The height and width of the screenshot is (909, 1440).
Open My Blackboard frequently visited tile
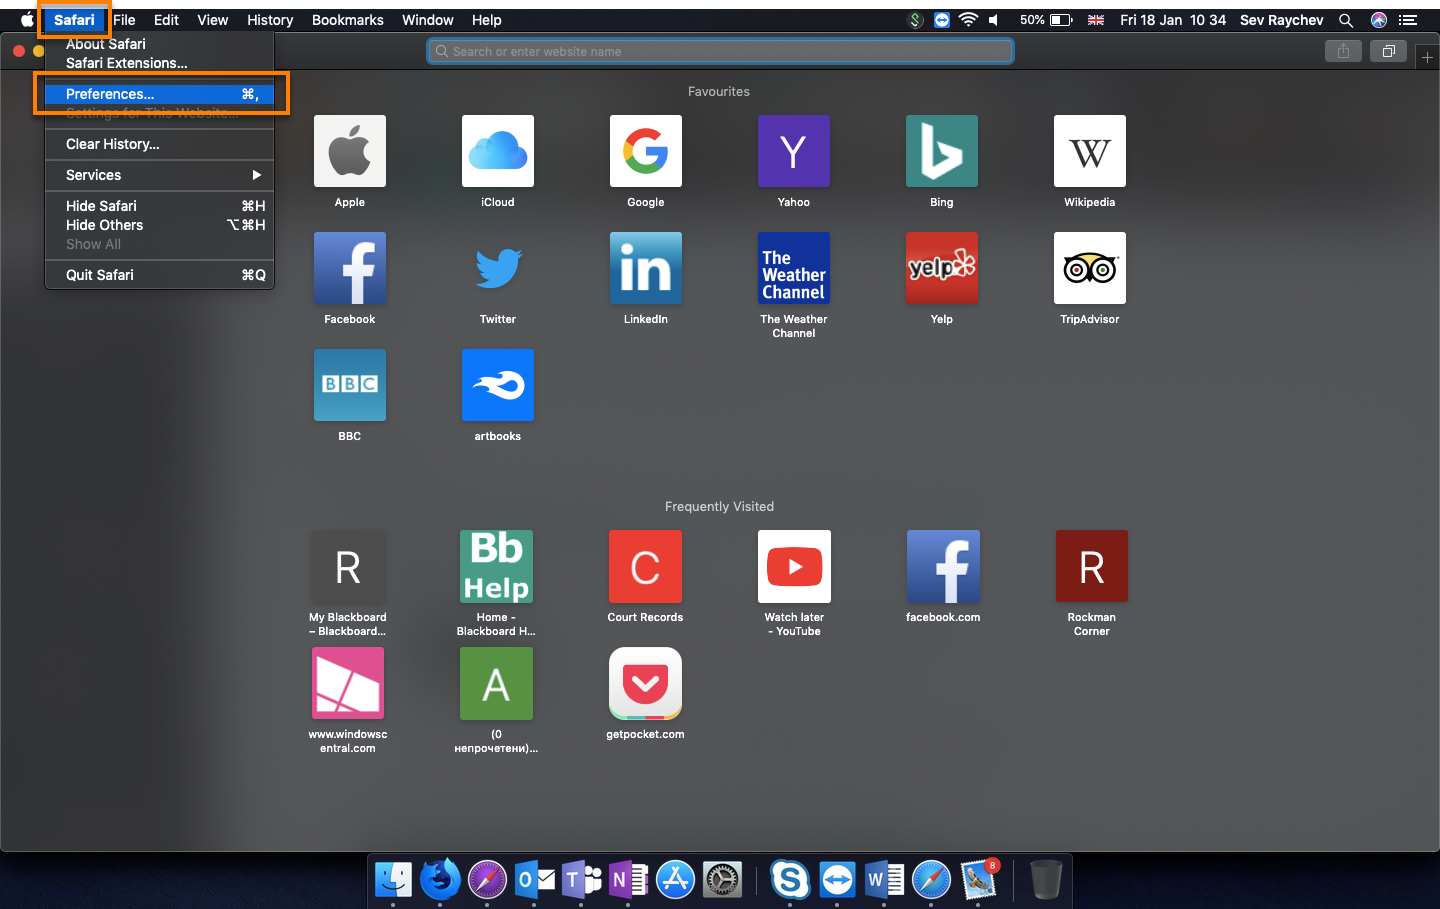pos(348,566)
